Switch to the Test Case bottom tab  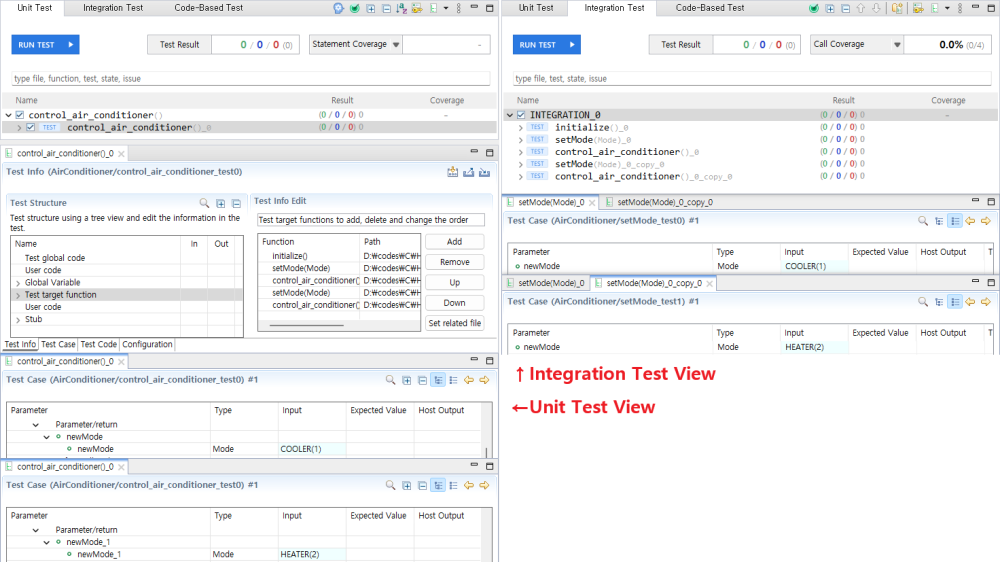[x=58, y=344]
